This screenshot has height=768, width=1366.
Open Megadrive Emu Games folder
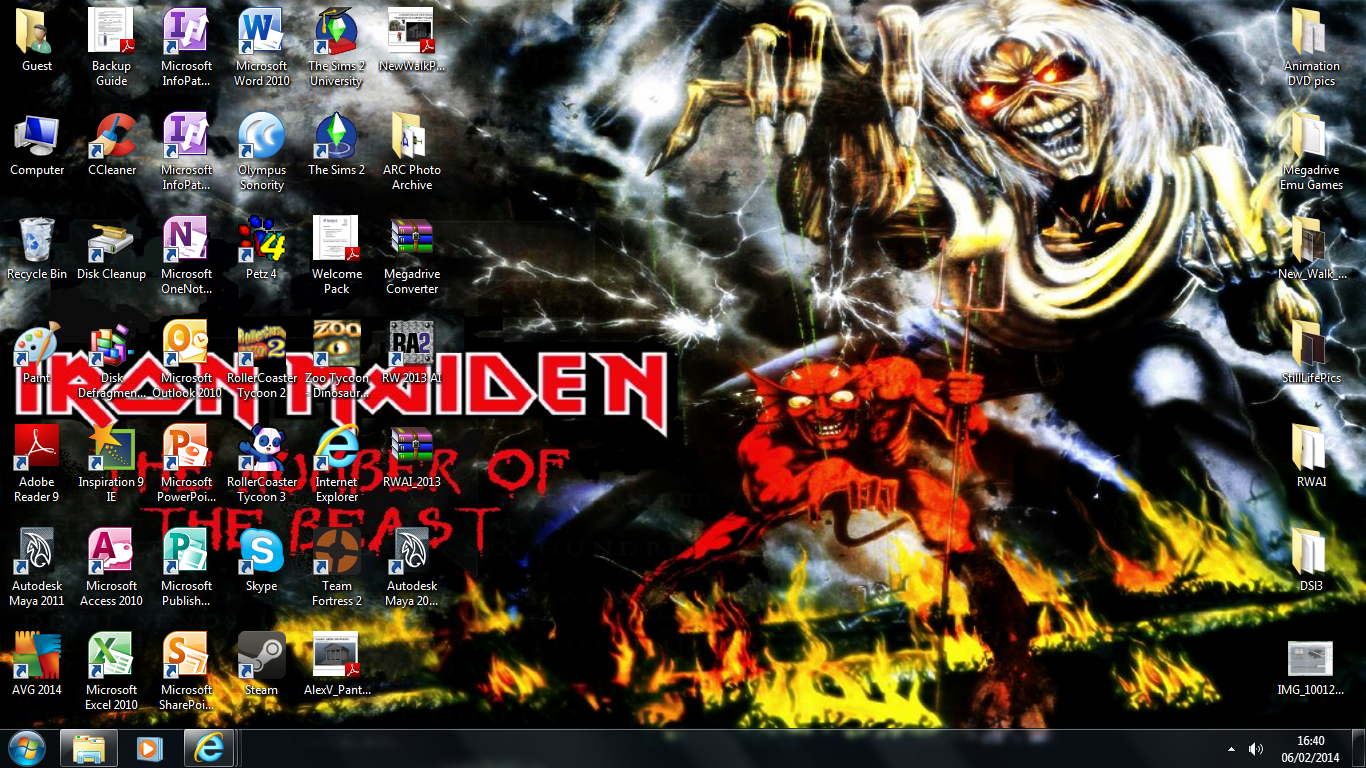[1311, 153]
